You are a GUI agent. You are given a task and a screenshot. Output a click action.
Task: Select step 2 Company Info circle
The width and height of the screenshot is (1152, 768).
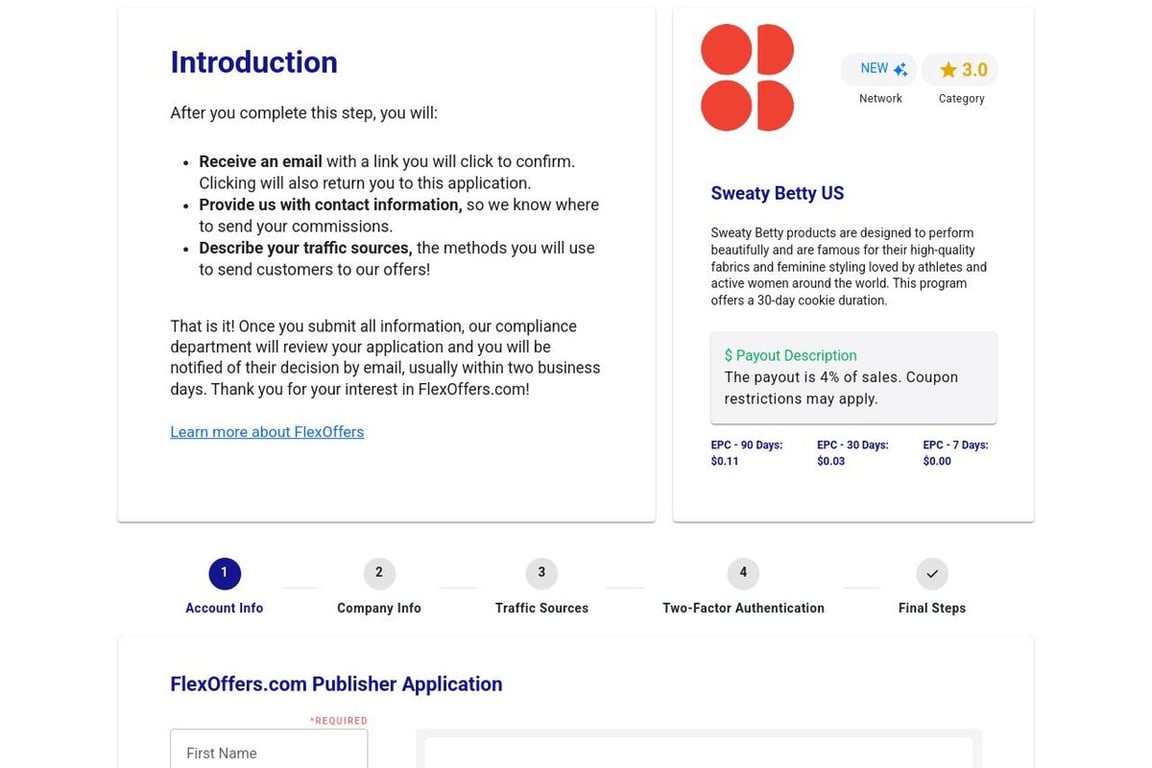coord(379,573)
